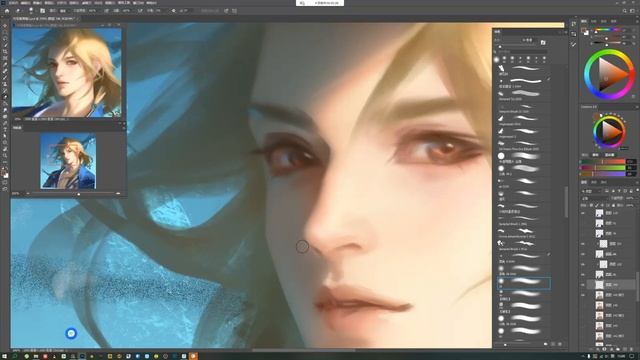Select the first brush preset in the brush list

[x=524, y=69]
